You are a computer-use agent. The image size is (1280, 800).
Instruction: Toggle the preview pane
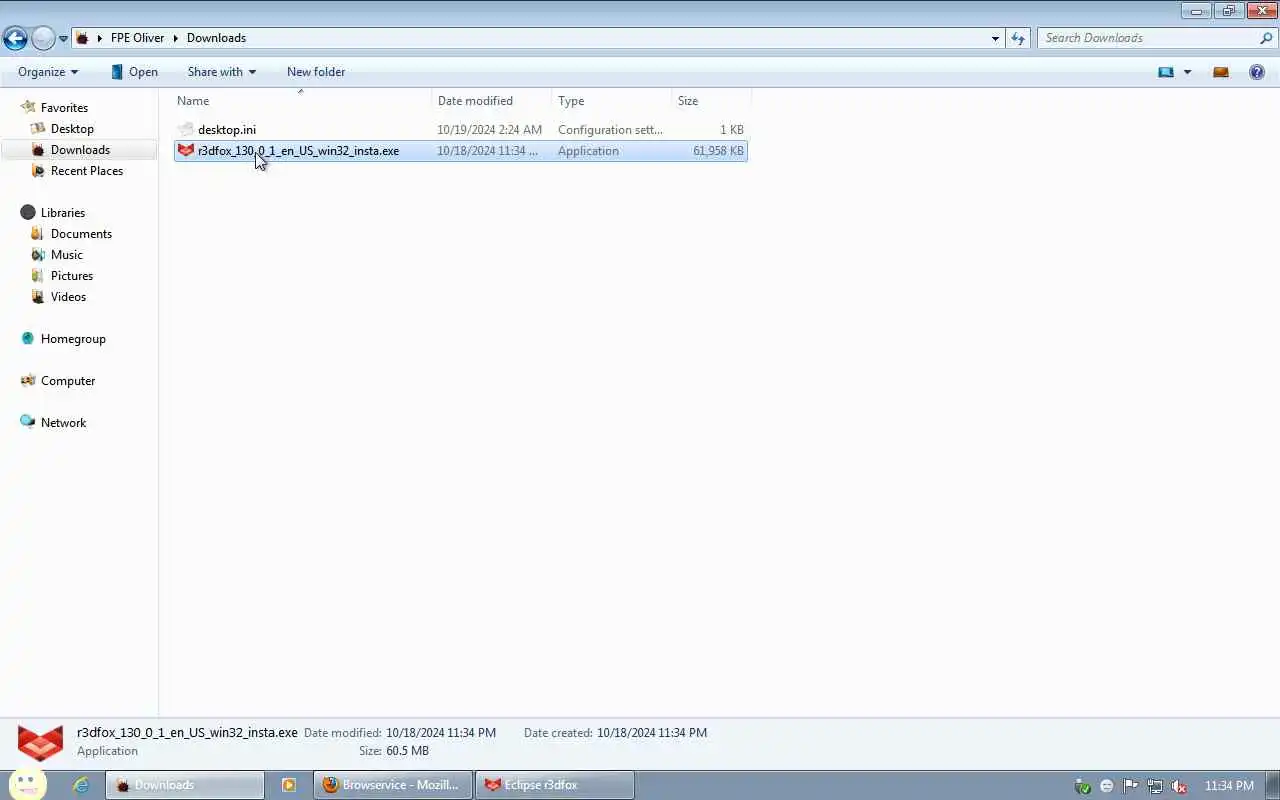[1220, 72]
